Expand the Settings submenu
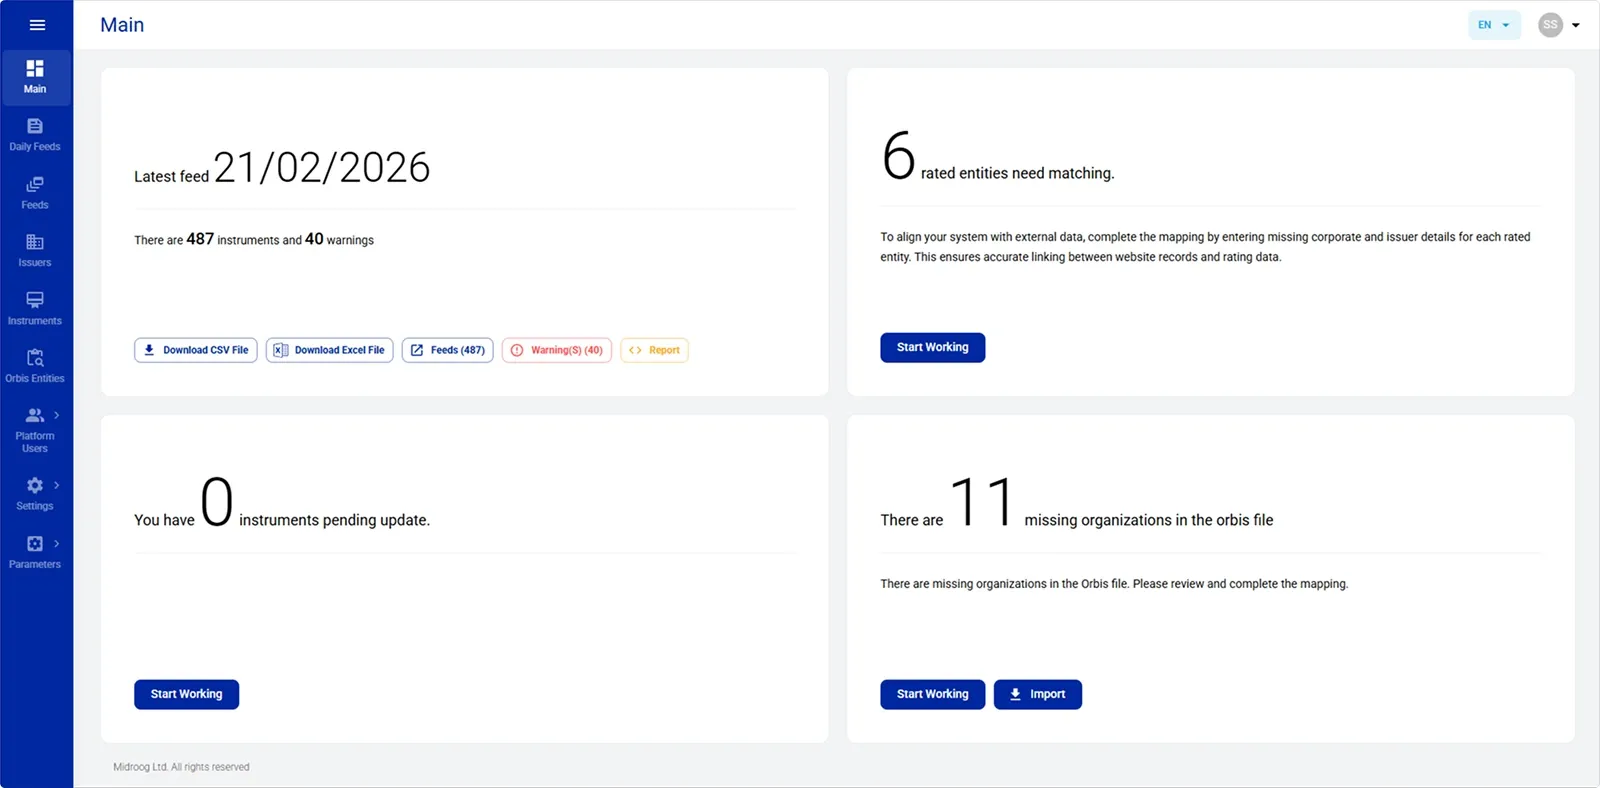Viewport: 1600px width, 788px height. (36, 493)
